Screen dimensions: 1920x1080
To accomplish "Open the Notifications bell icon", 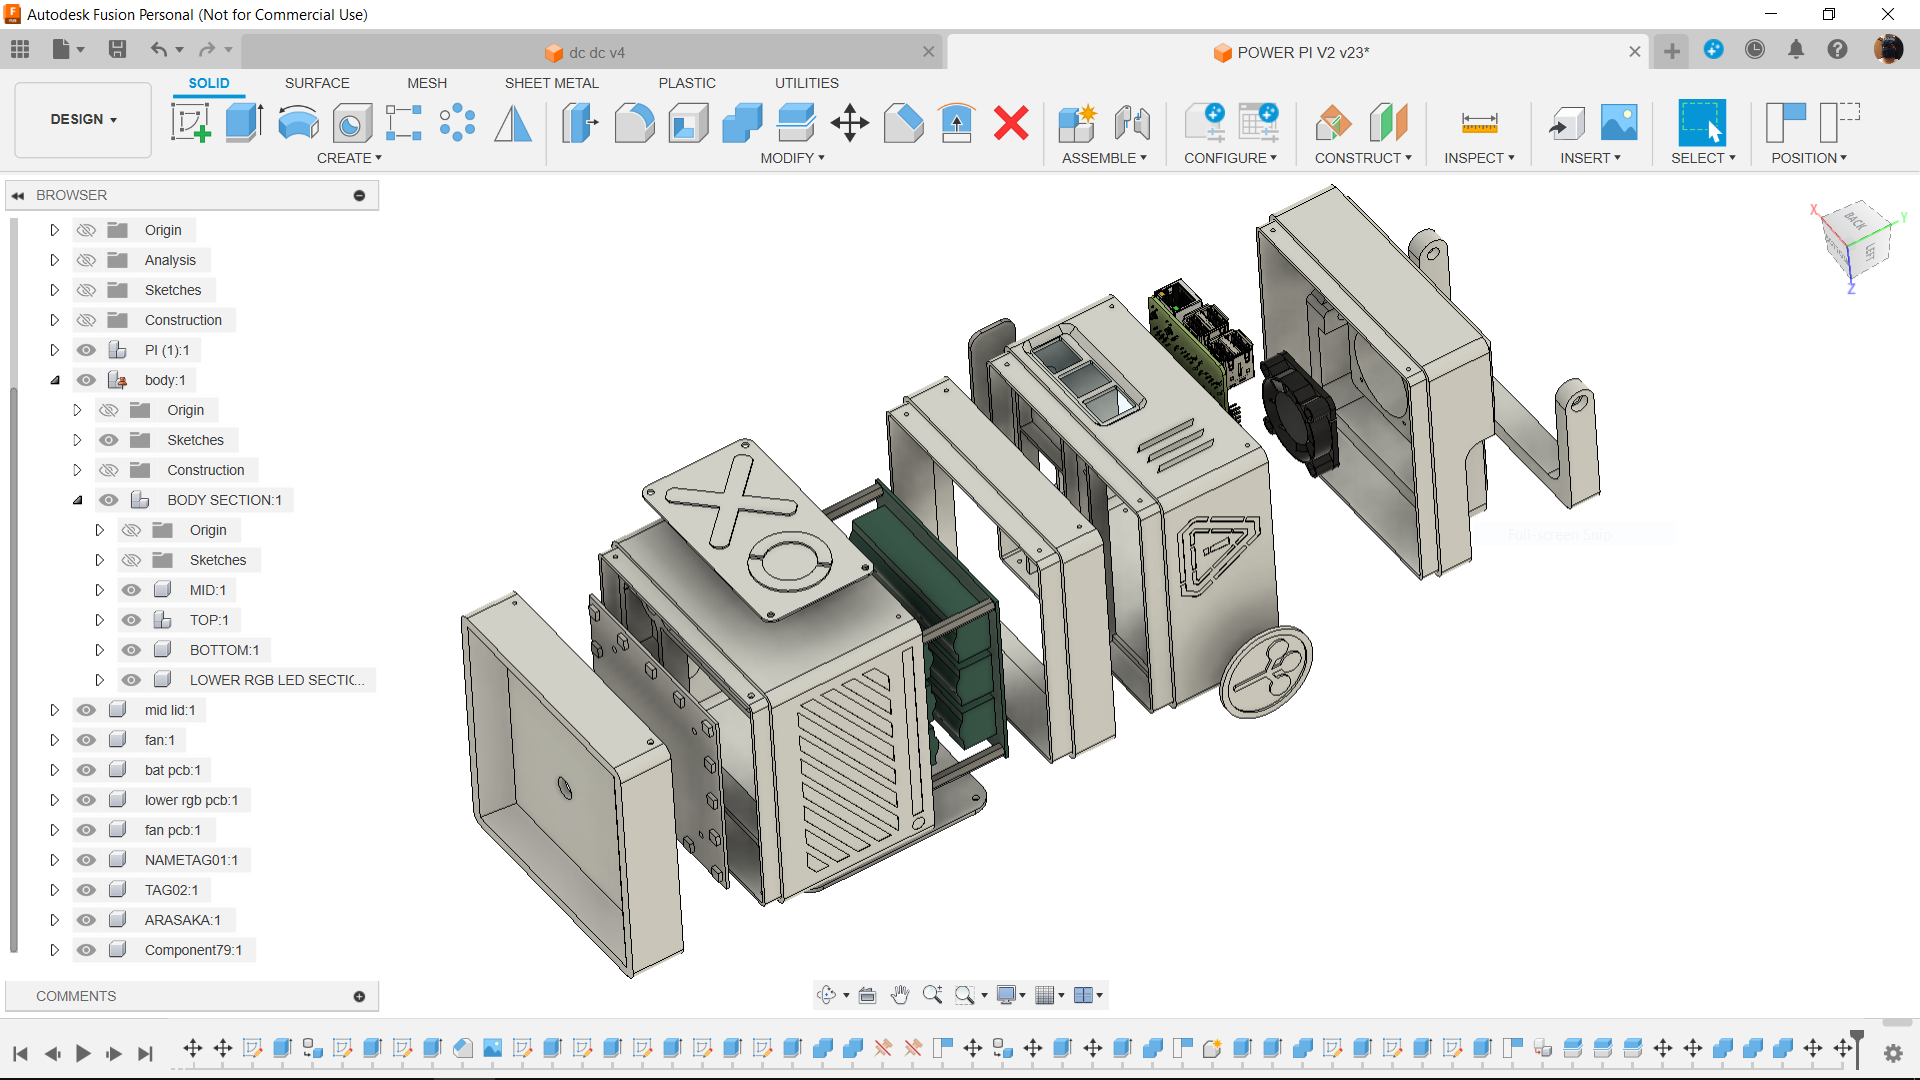I will click(x=1796, y=49).
